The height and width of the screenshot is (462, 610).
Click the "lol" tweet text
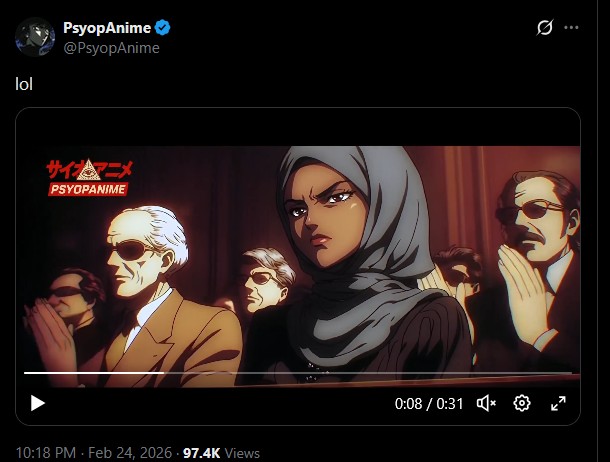[24, 84]
